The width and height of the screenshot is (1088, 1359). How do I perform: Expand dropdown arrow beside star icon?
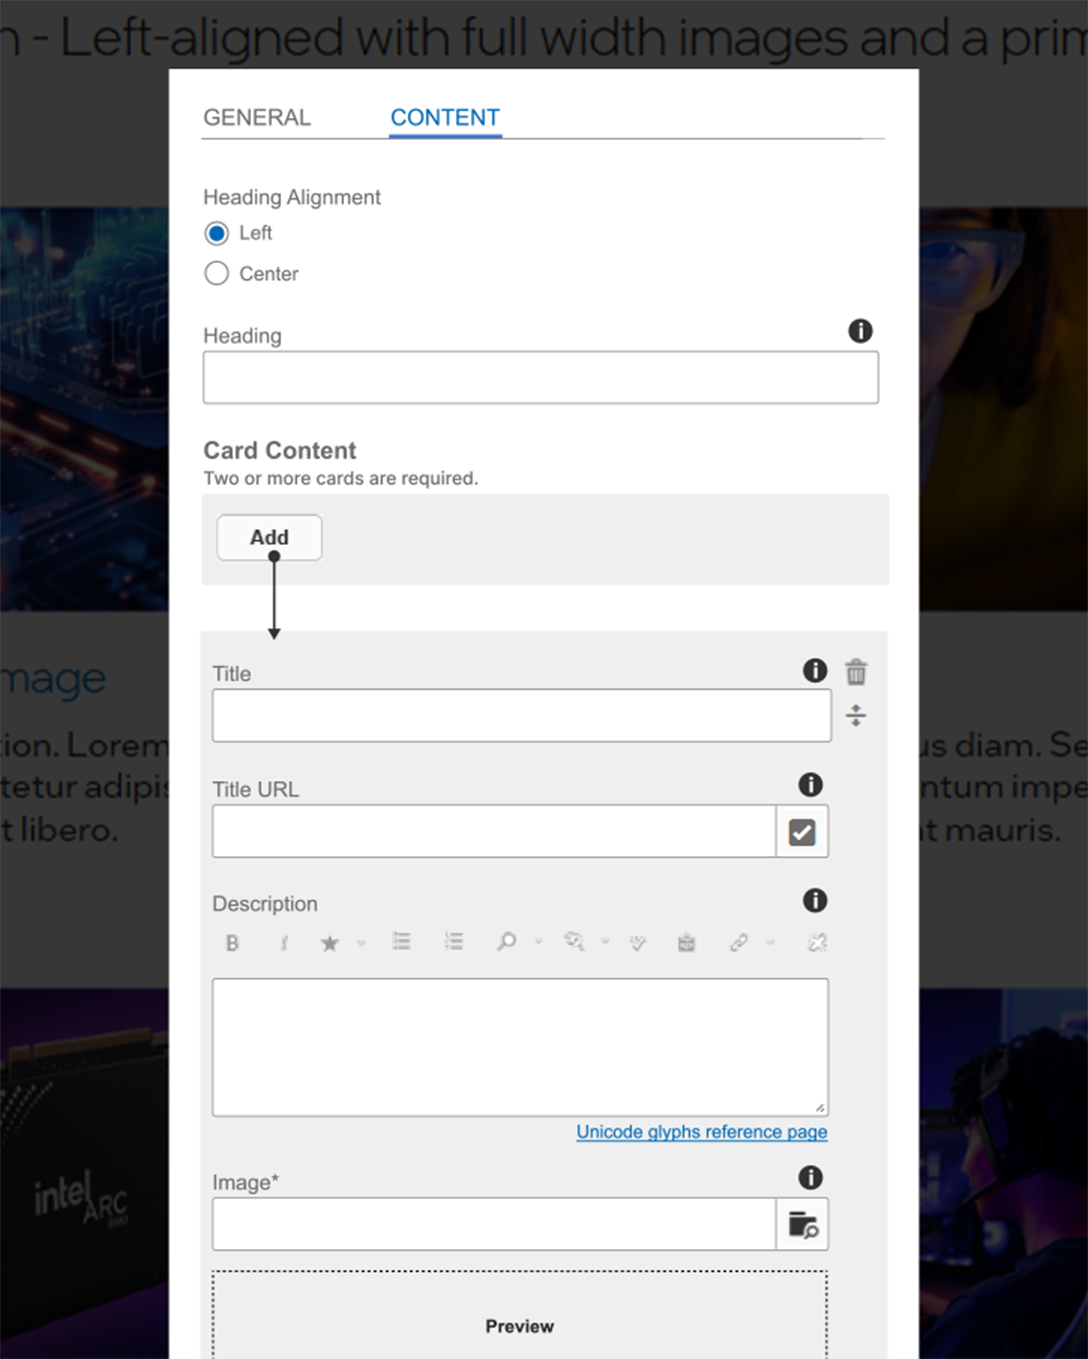[361, 943]
